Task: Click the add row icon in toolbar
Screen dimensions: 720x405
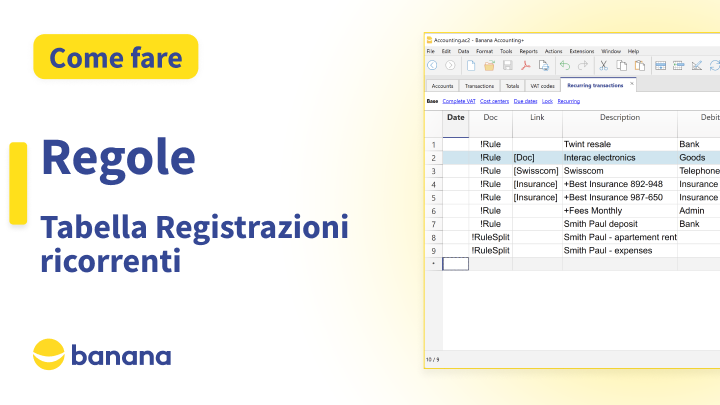Action: pyautogui.click(x=678, y=66)
